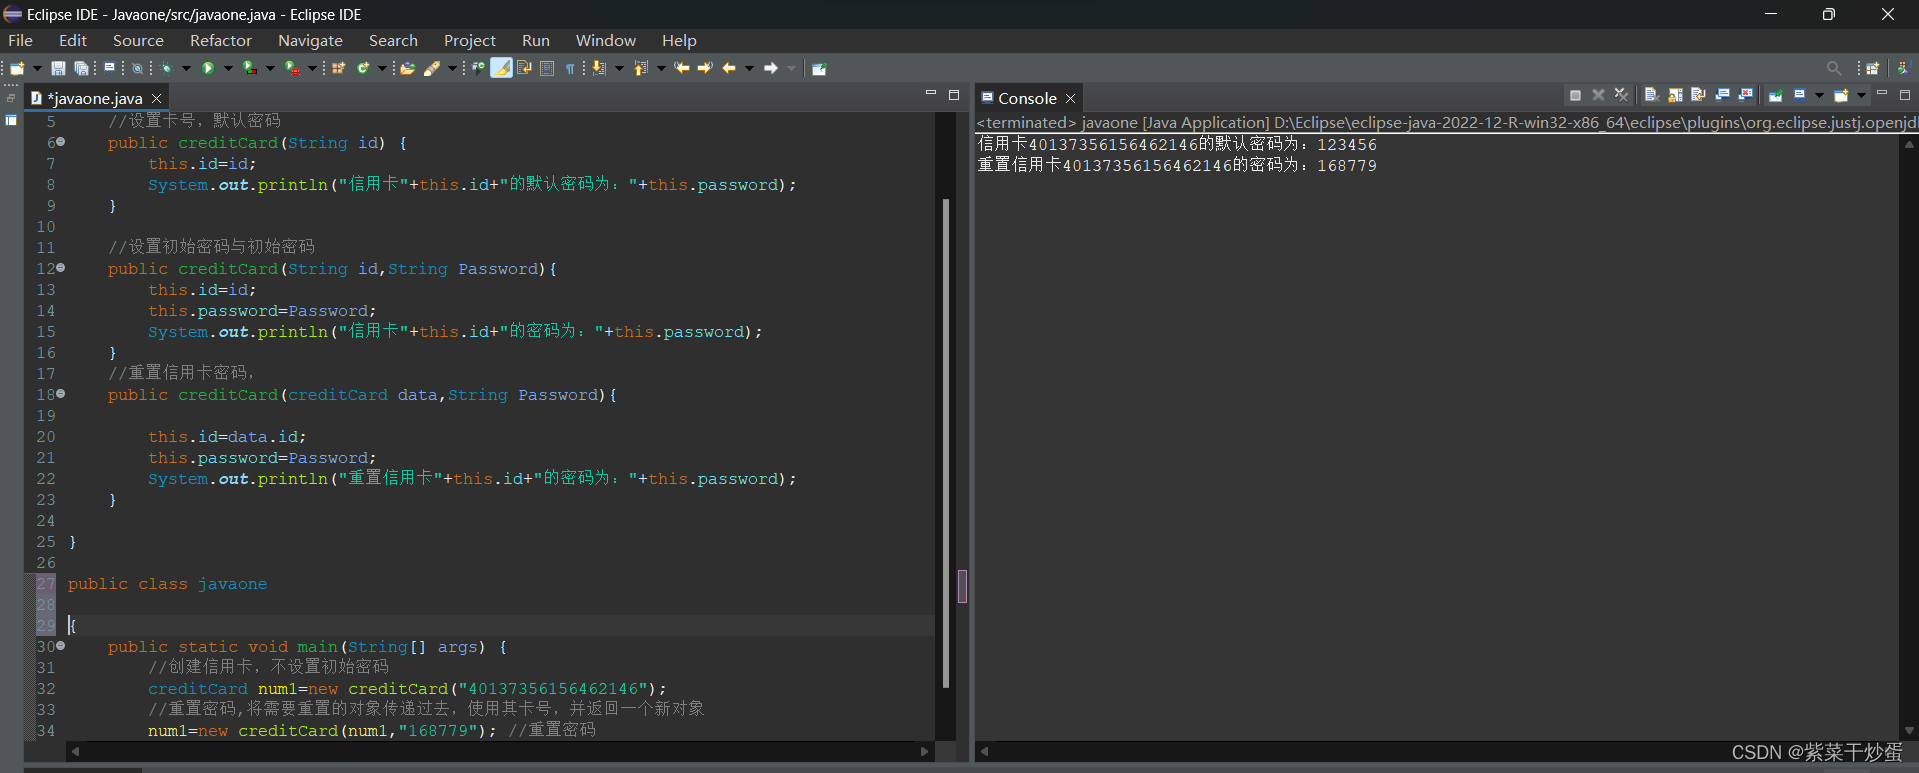The width and height of the screenshot is (1919, 773).
Task: Jump to previous annotation icon
Action: pos(640,68)
